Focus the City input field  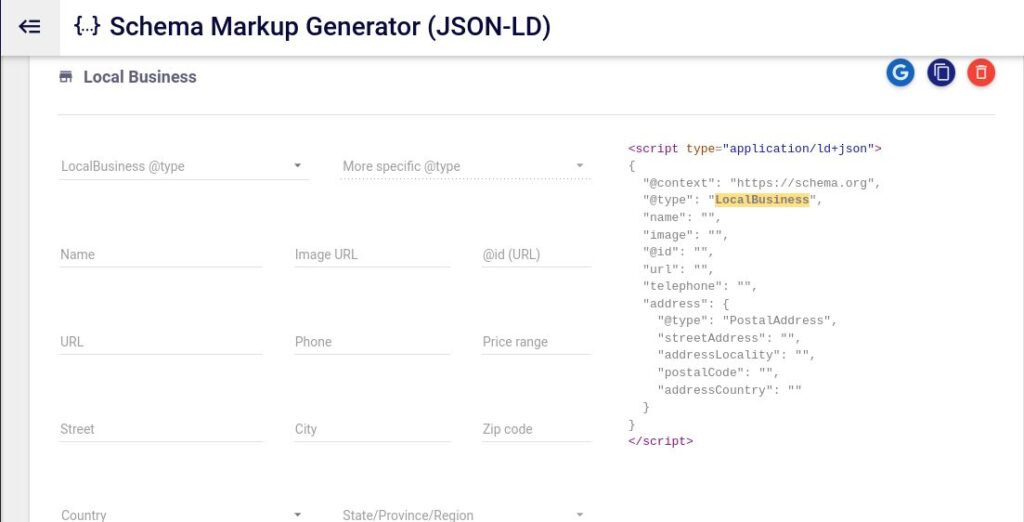point(372,429)
